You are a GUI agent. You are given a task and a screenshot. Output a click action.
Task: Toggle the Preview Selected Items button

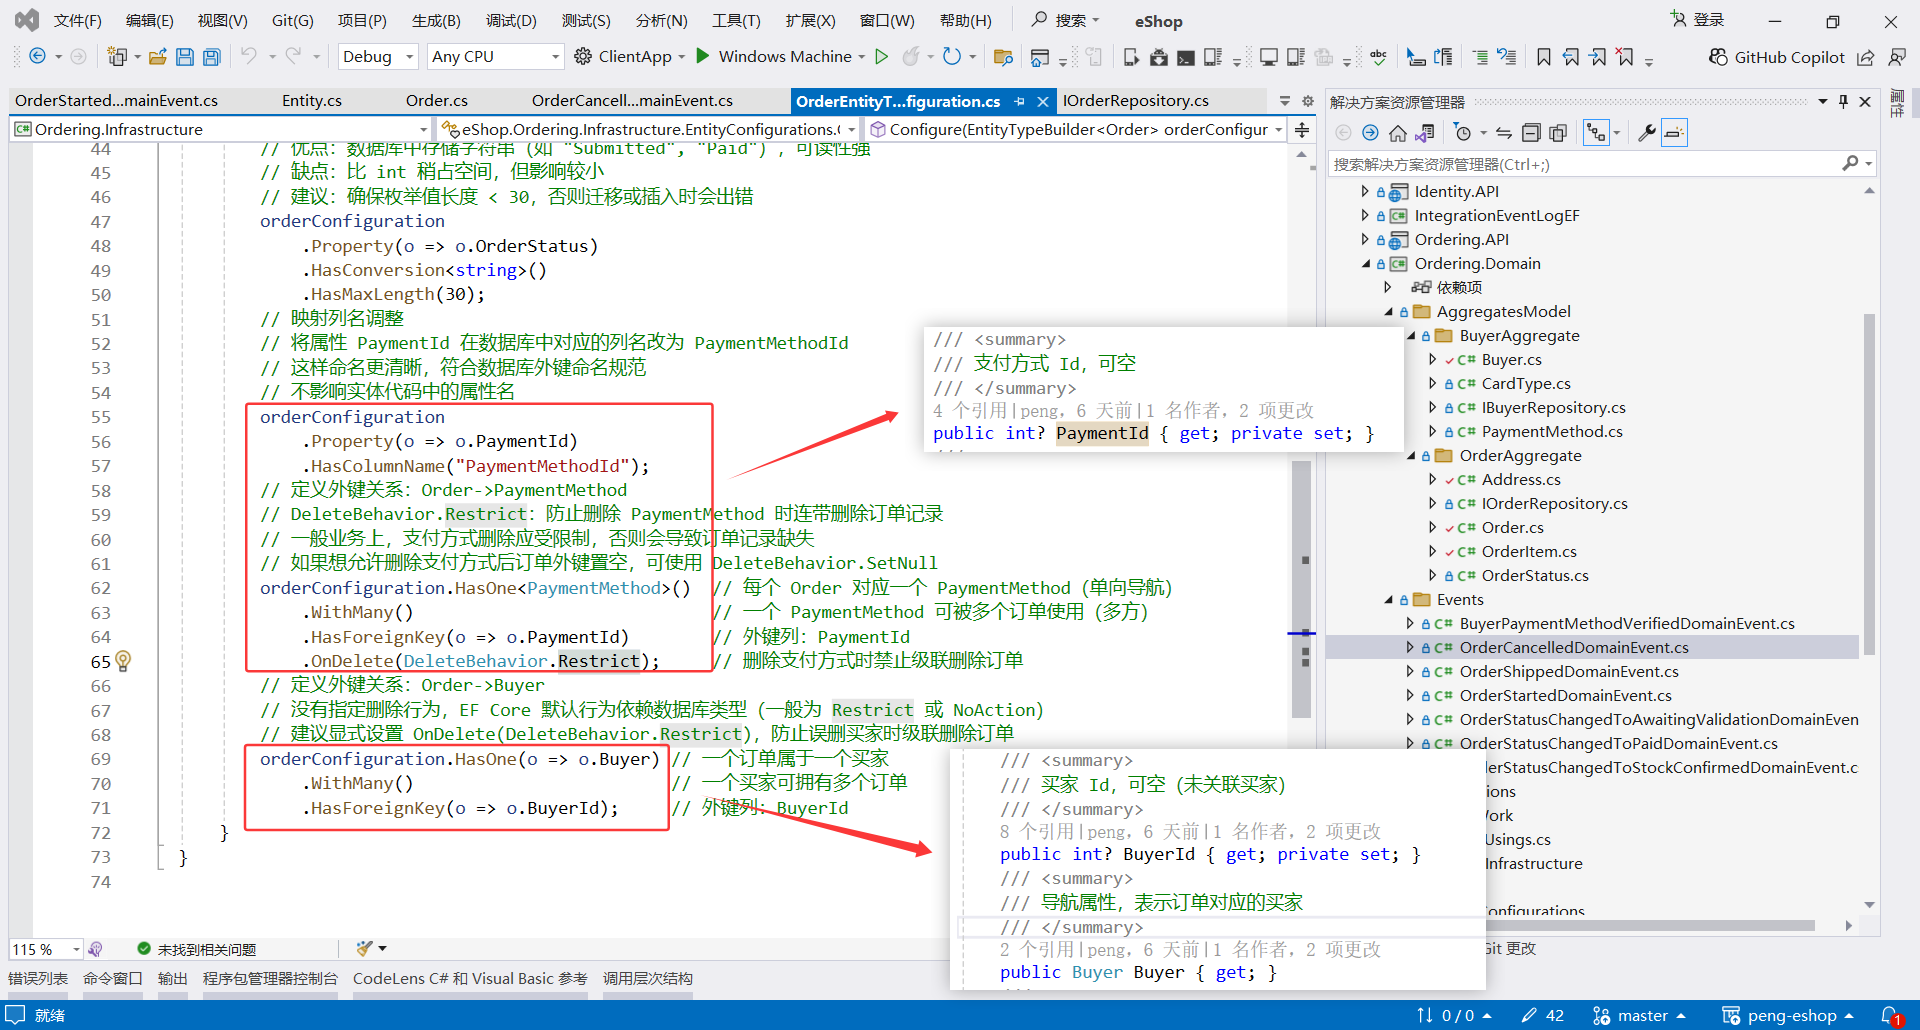coord(1674,133)
